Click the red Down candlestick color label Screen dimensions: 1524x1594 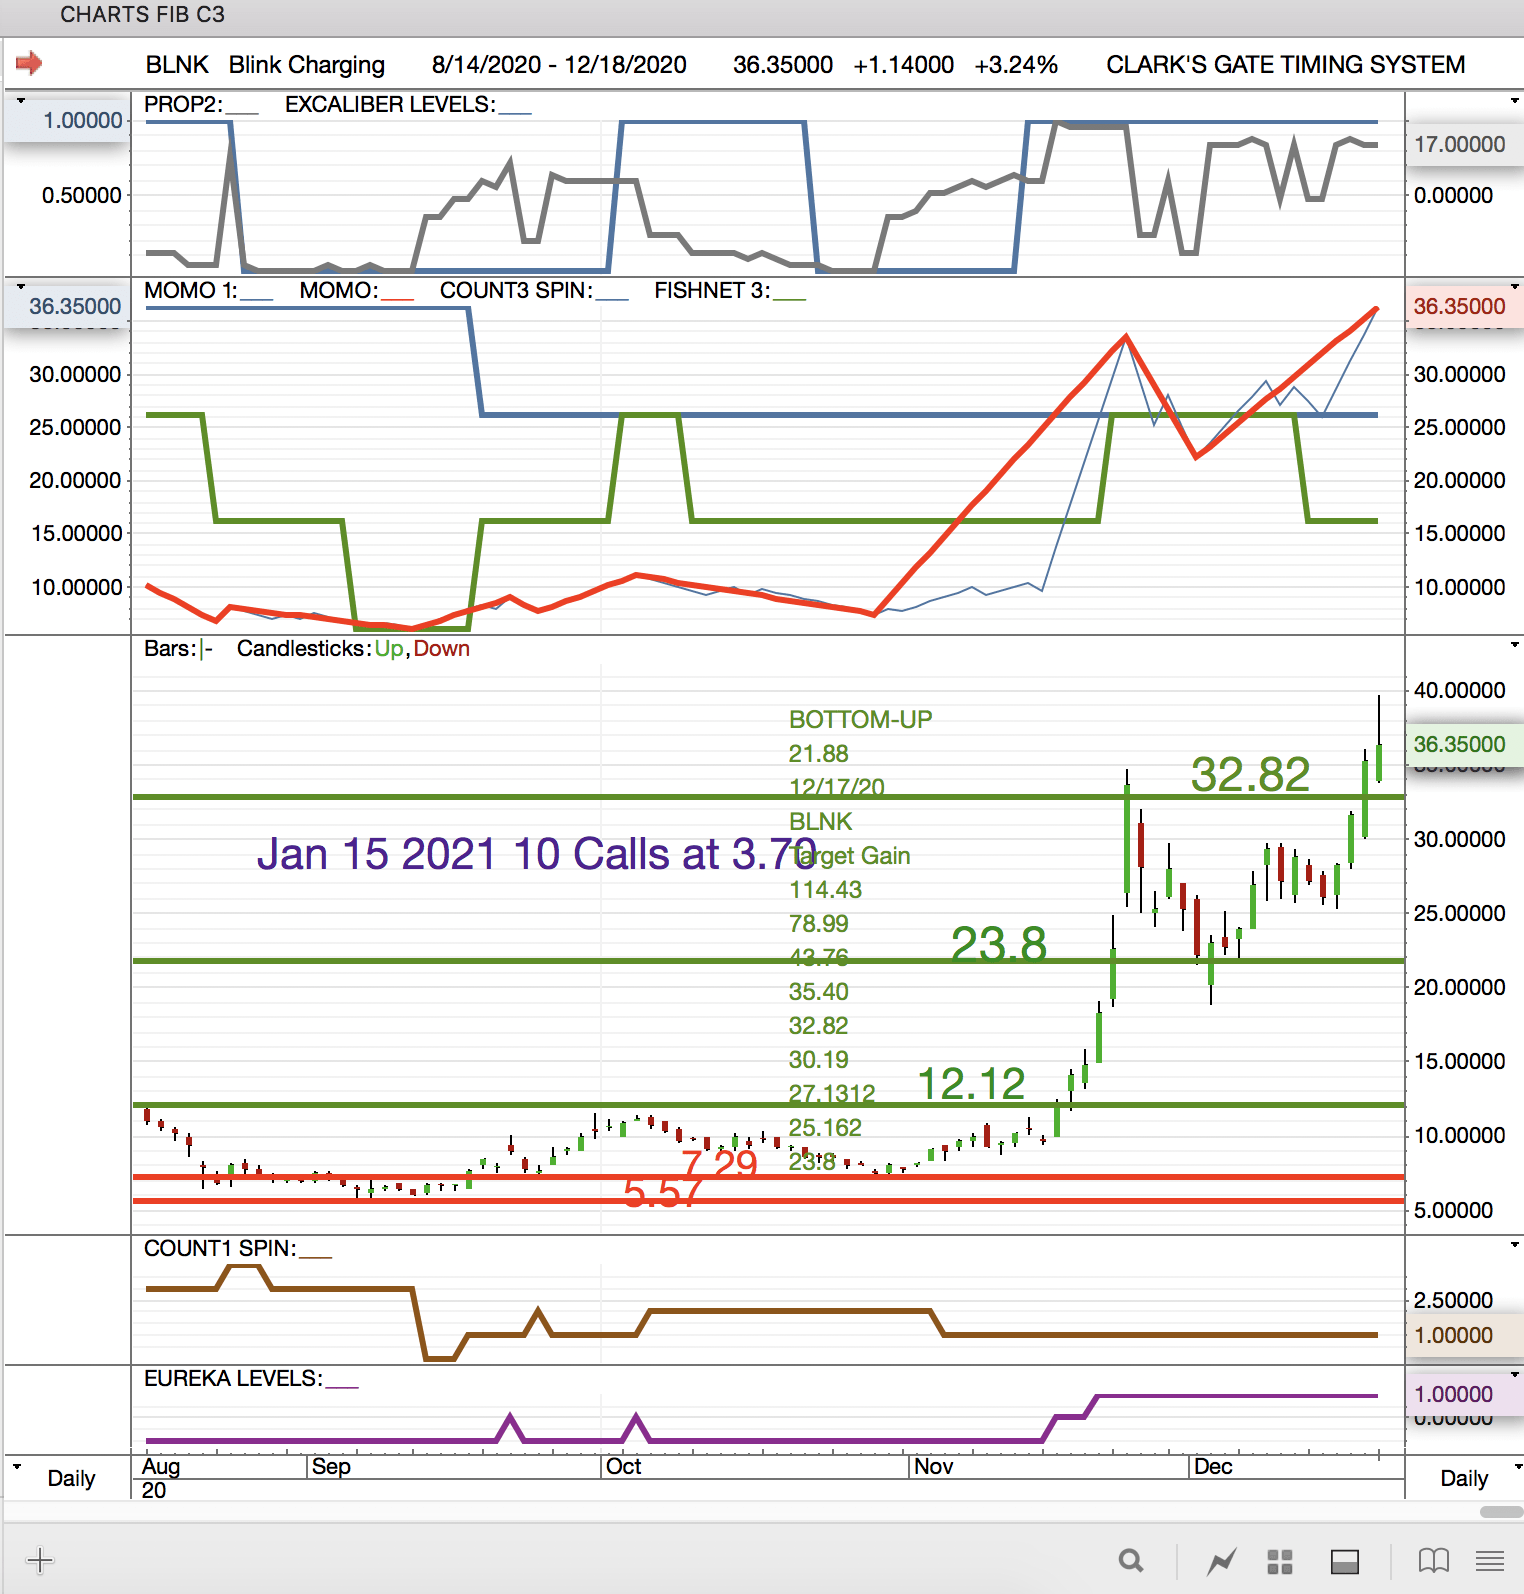pyautogui.click(x=442, y=649)
